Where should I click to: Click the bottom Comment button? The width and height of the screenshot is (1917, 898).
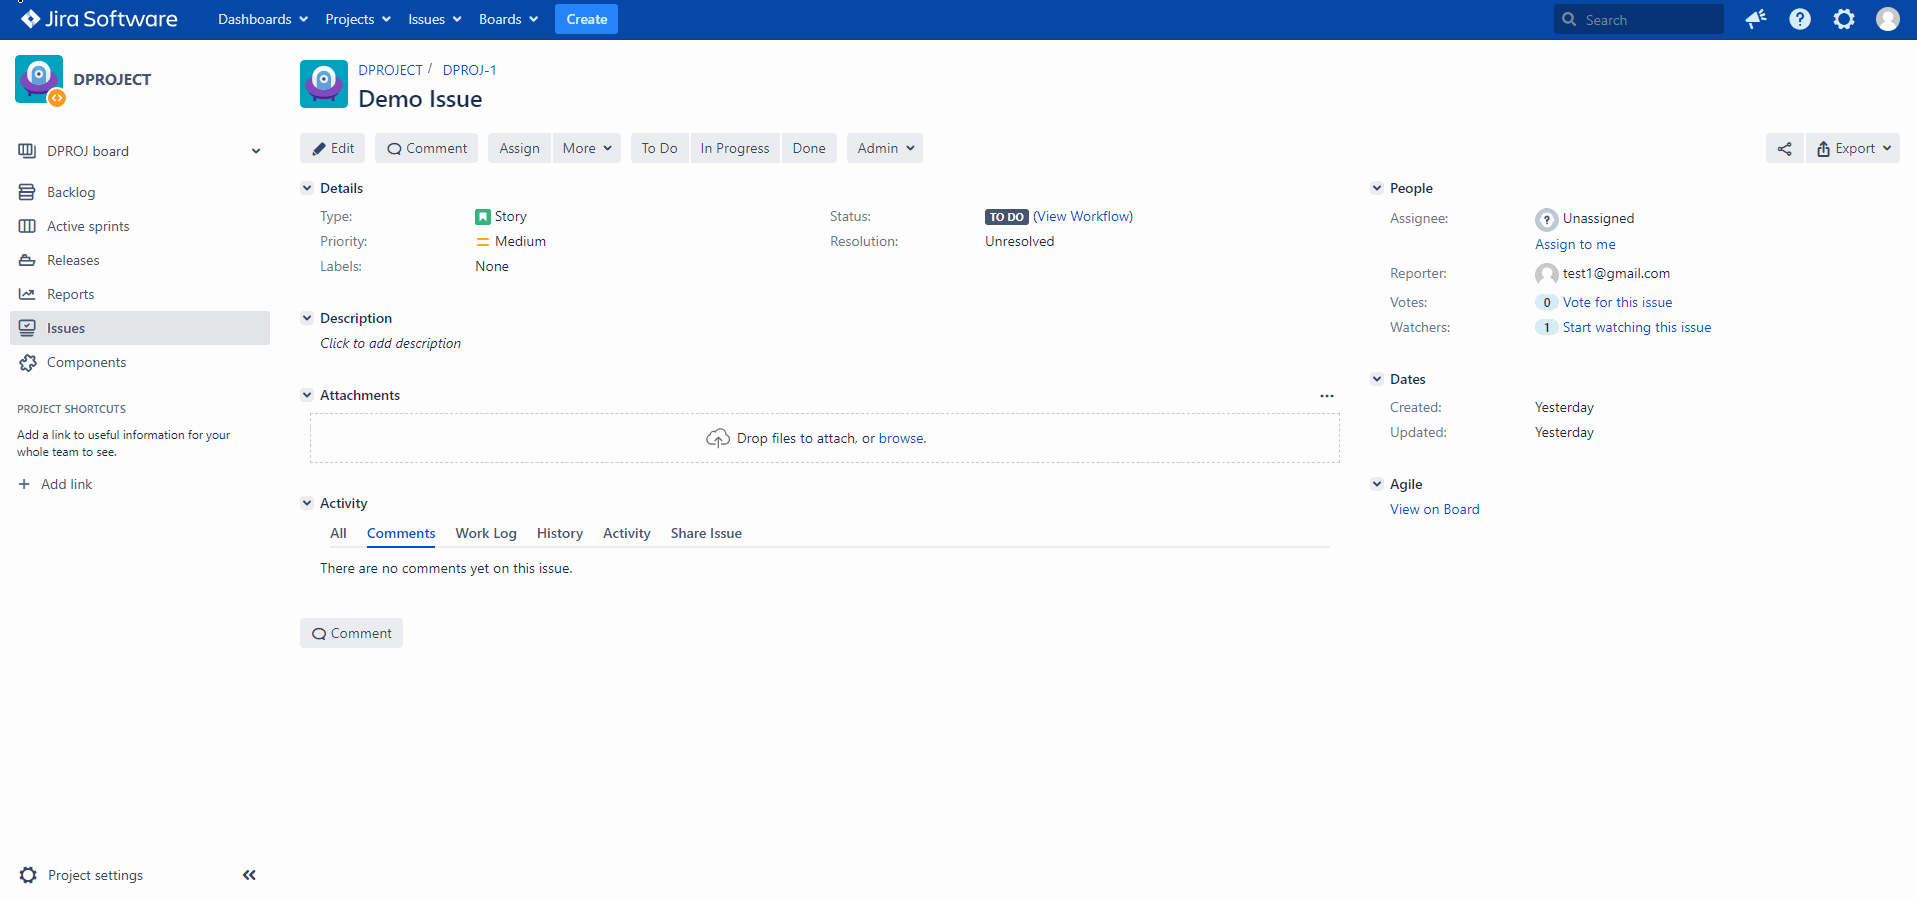tap(351, 633)
